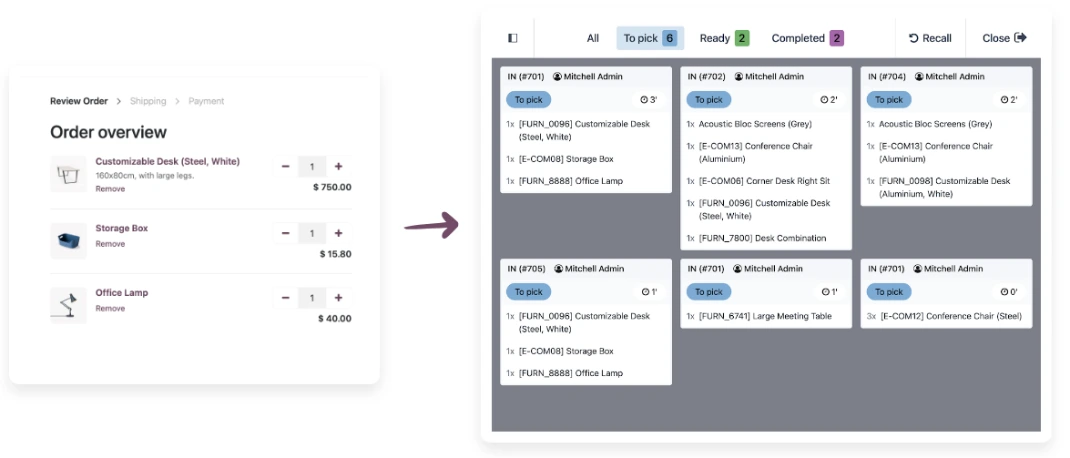Toggle the sidebar panel icon
The height and width of the screenshot is (458, 1070).
(x=513, y=38)
